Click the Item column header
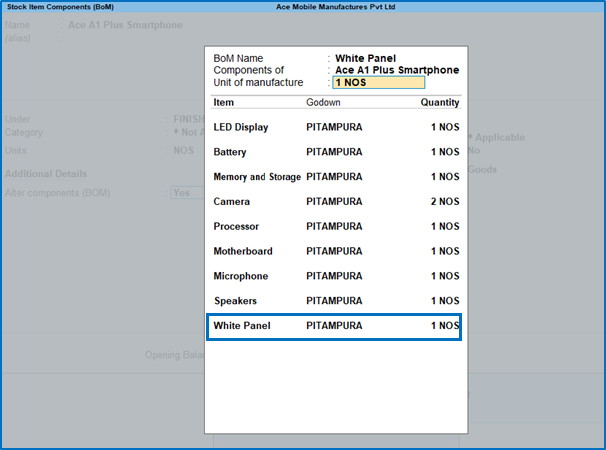The width and height of the screenshot is (606, 450). point(224,103)
